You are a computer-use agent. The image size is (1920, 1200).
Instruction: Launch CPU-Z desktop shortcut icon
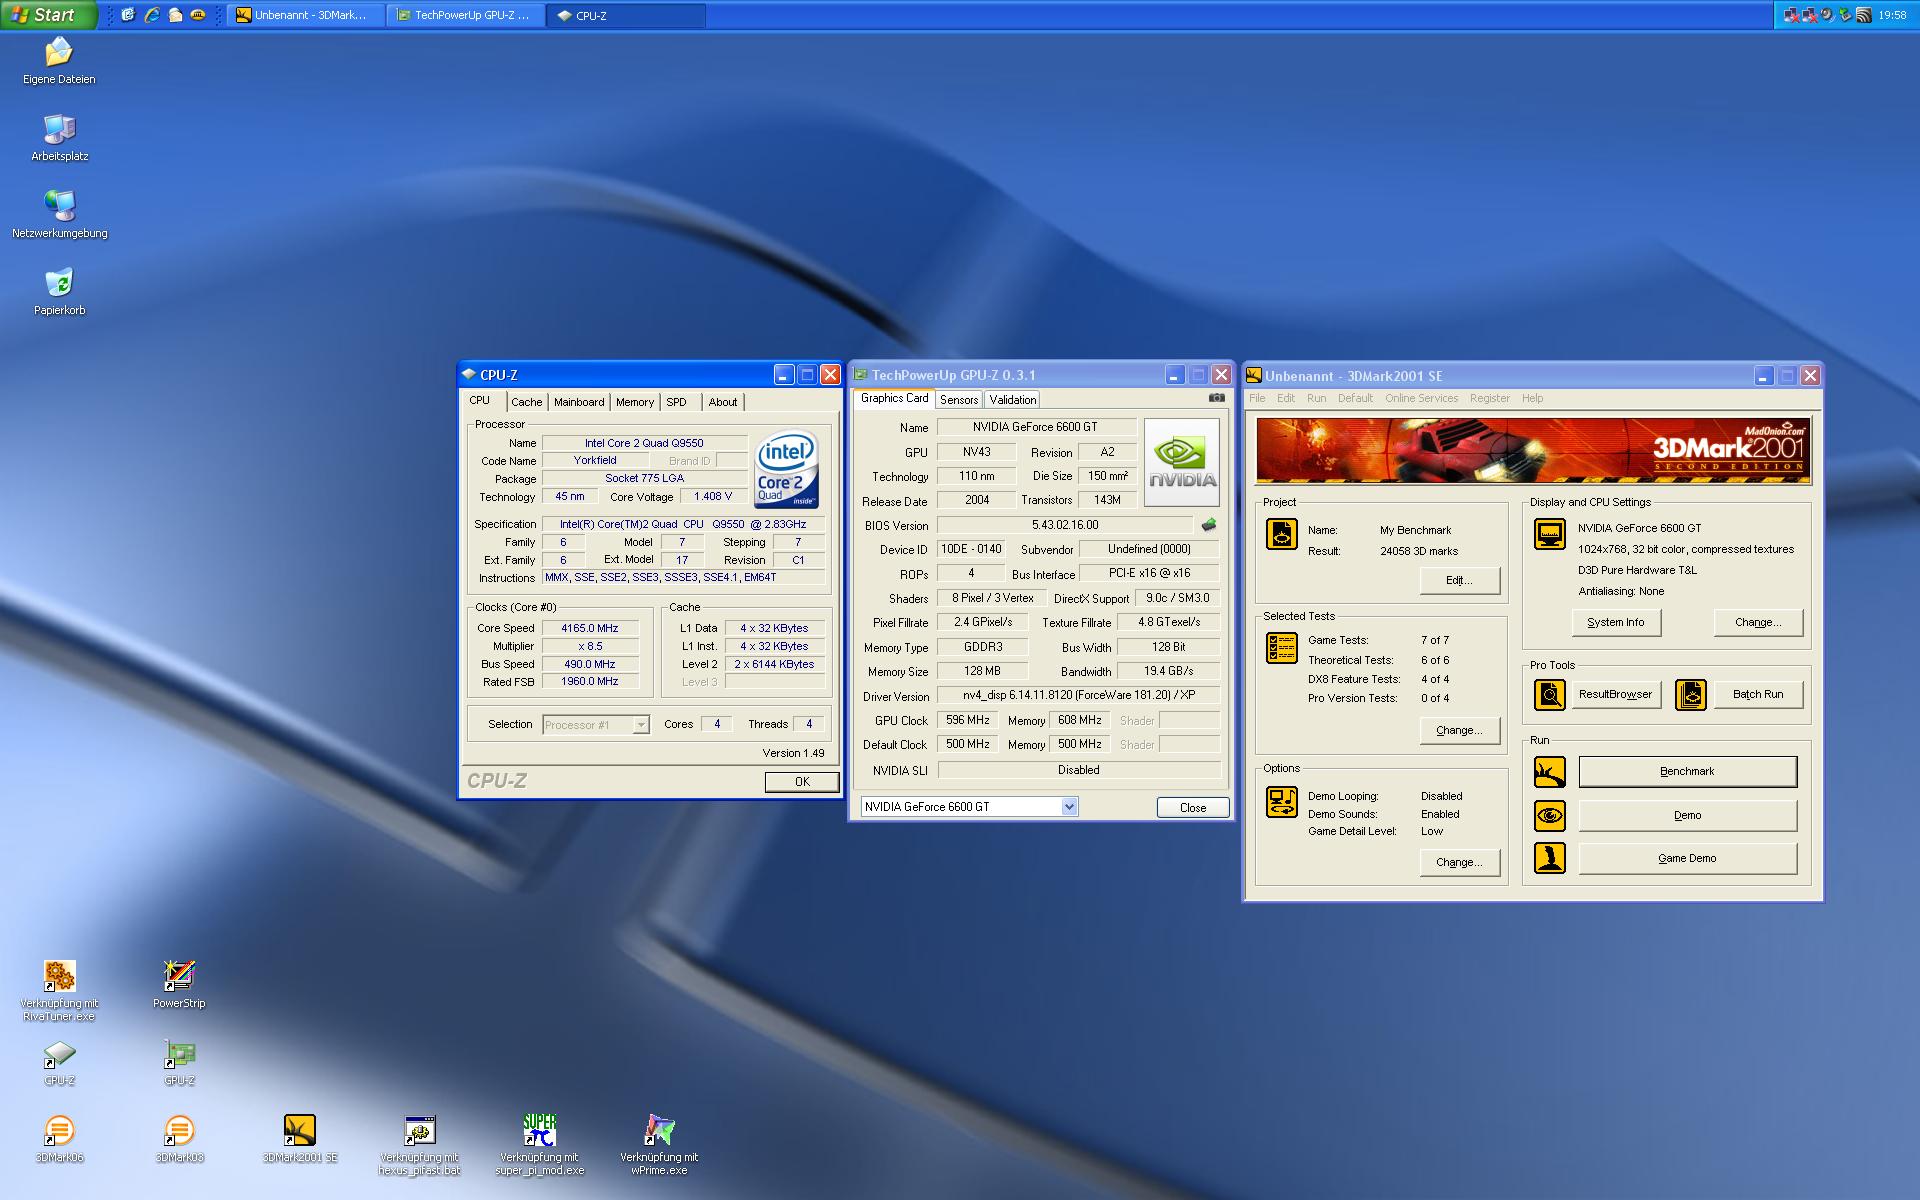coord(59,1054)
